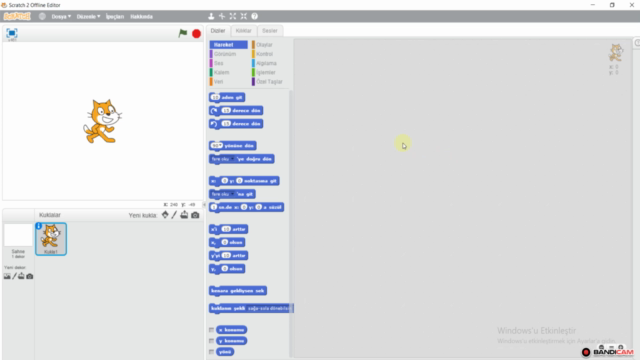
Task: Select the duplicate stamp tool
Action: click(x=211, y=16)
